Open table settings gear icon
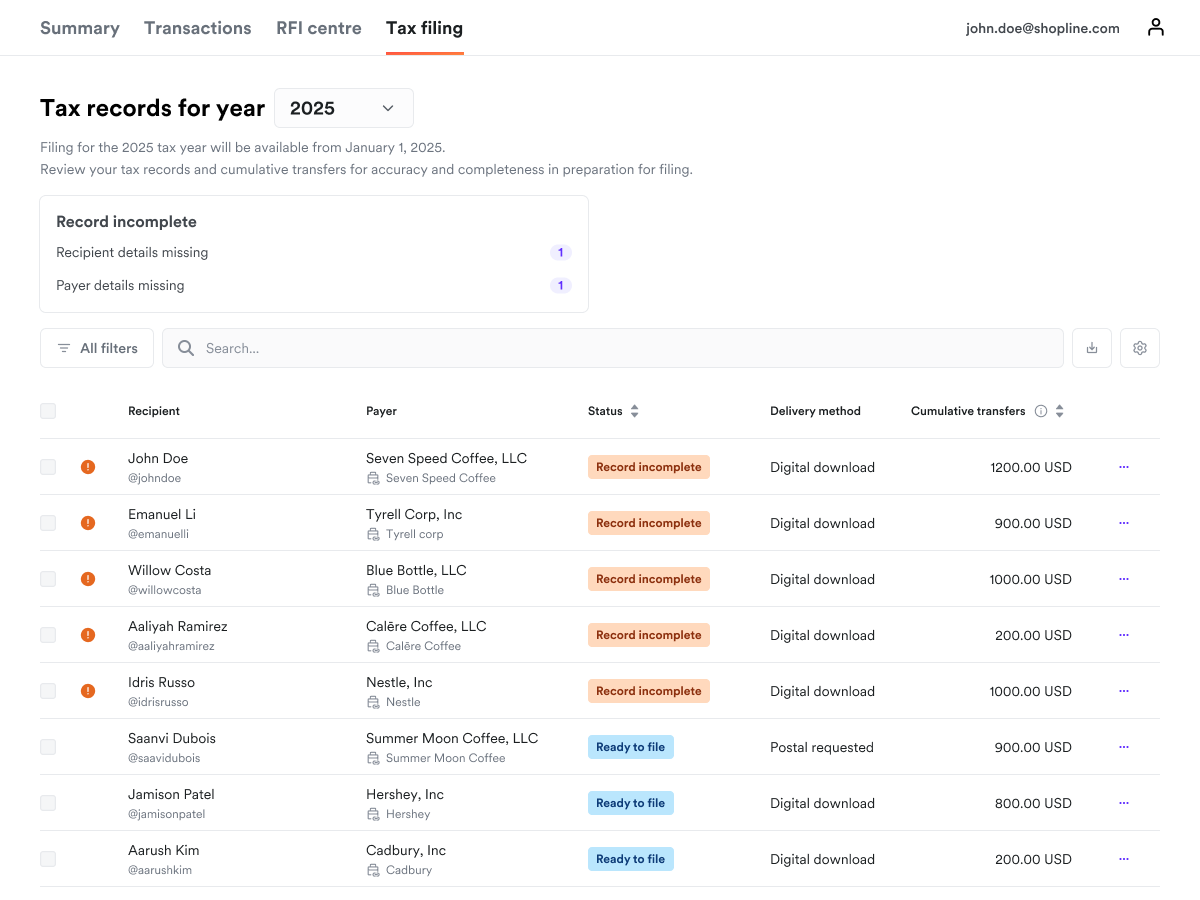Image resolution: width=1200 pixels, height=900 pixels. pyautogui.click(x=1140, y=348)
